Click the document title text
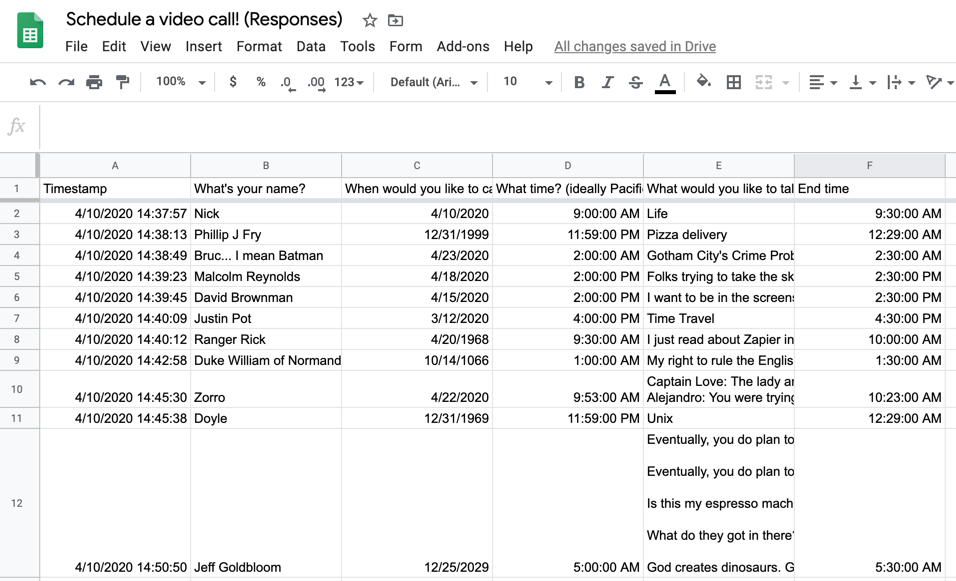 pos(204,20)
